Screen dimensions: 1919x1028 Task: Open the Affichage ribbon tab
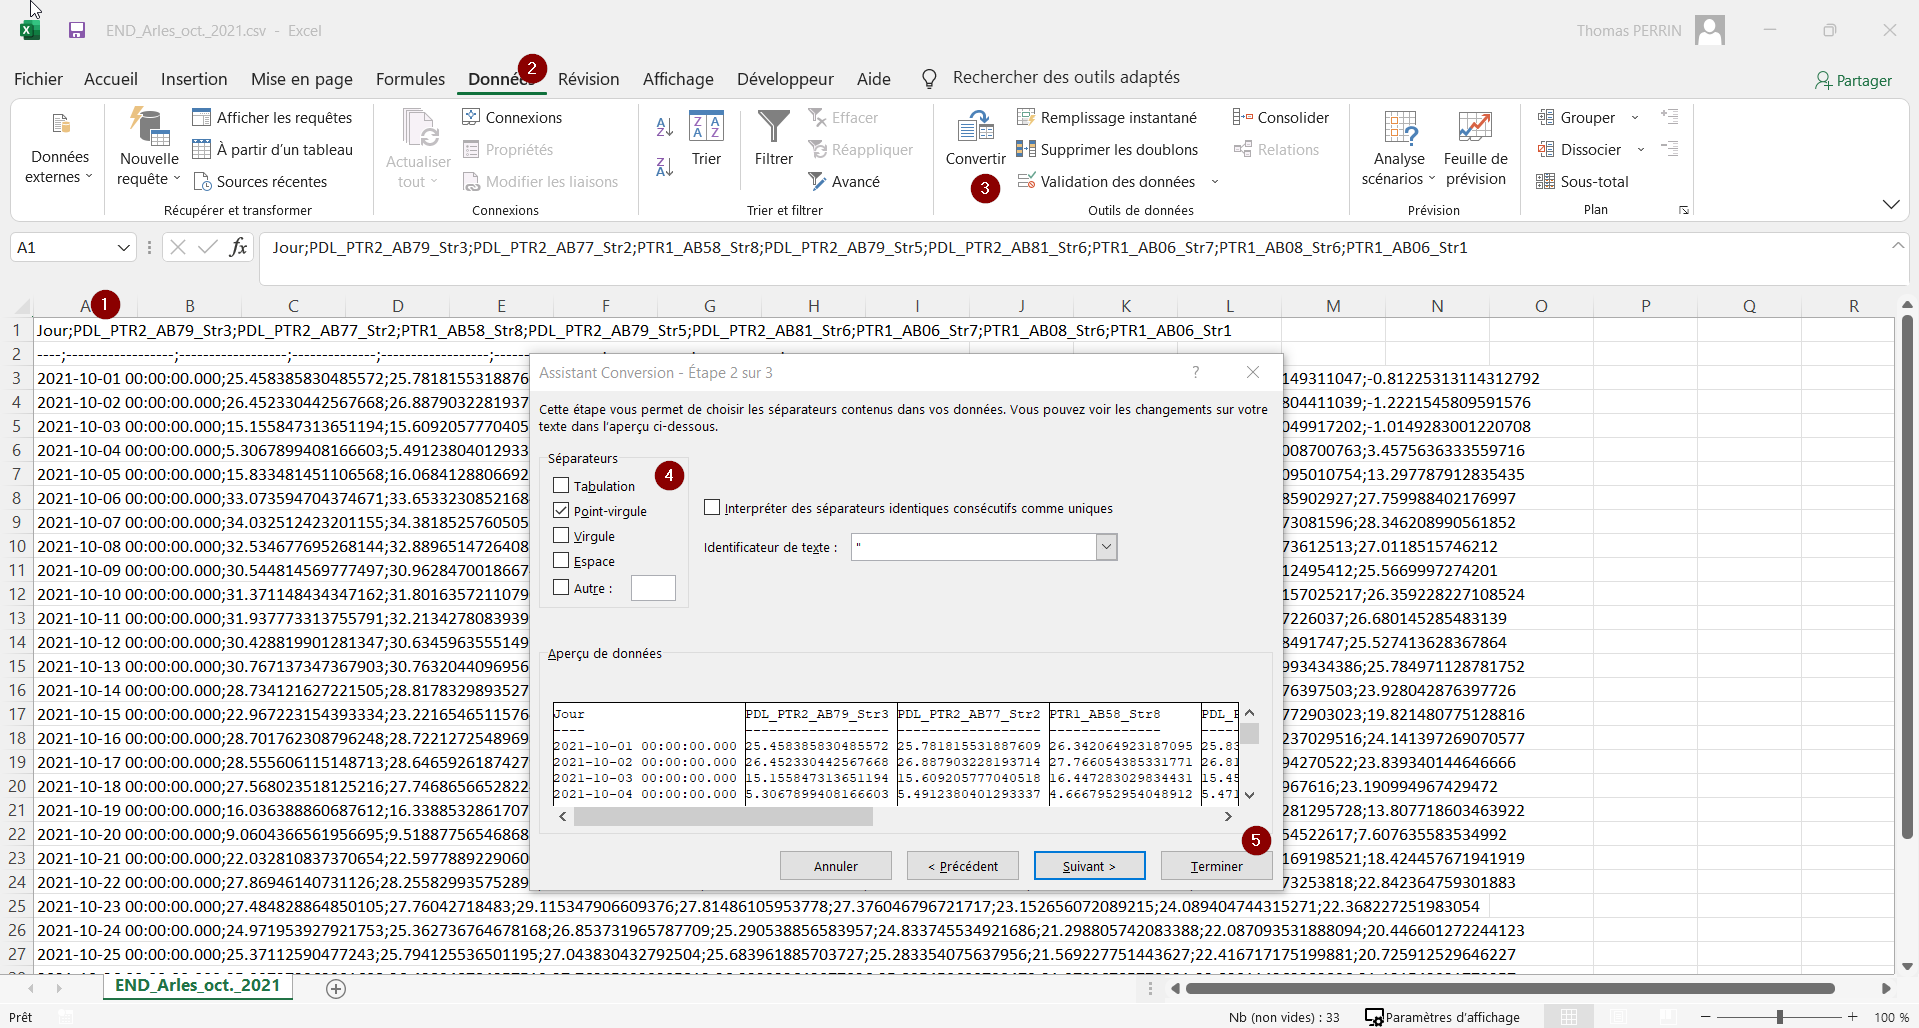tap(677, 79)
